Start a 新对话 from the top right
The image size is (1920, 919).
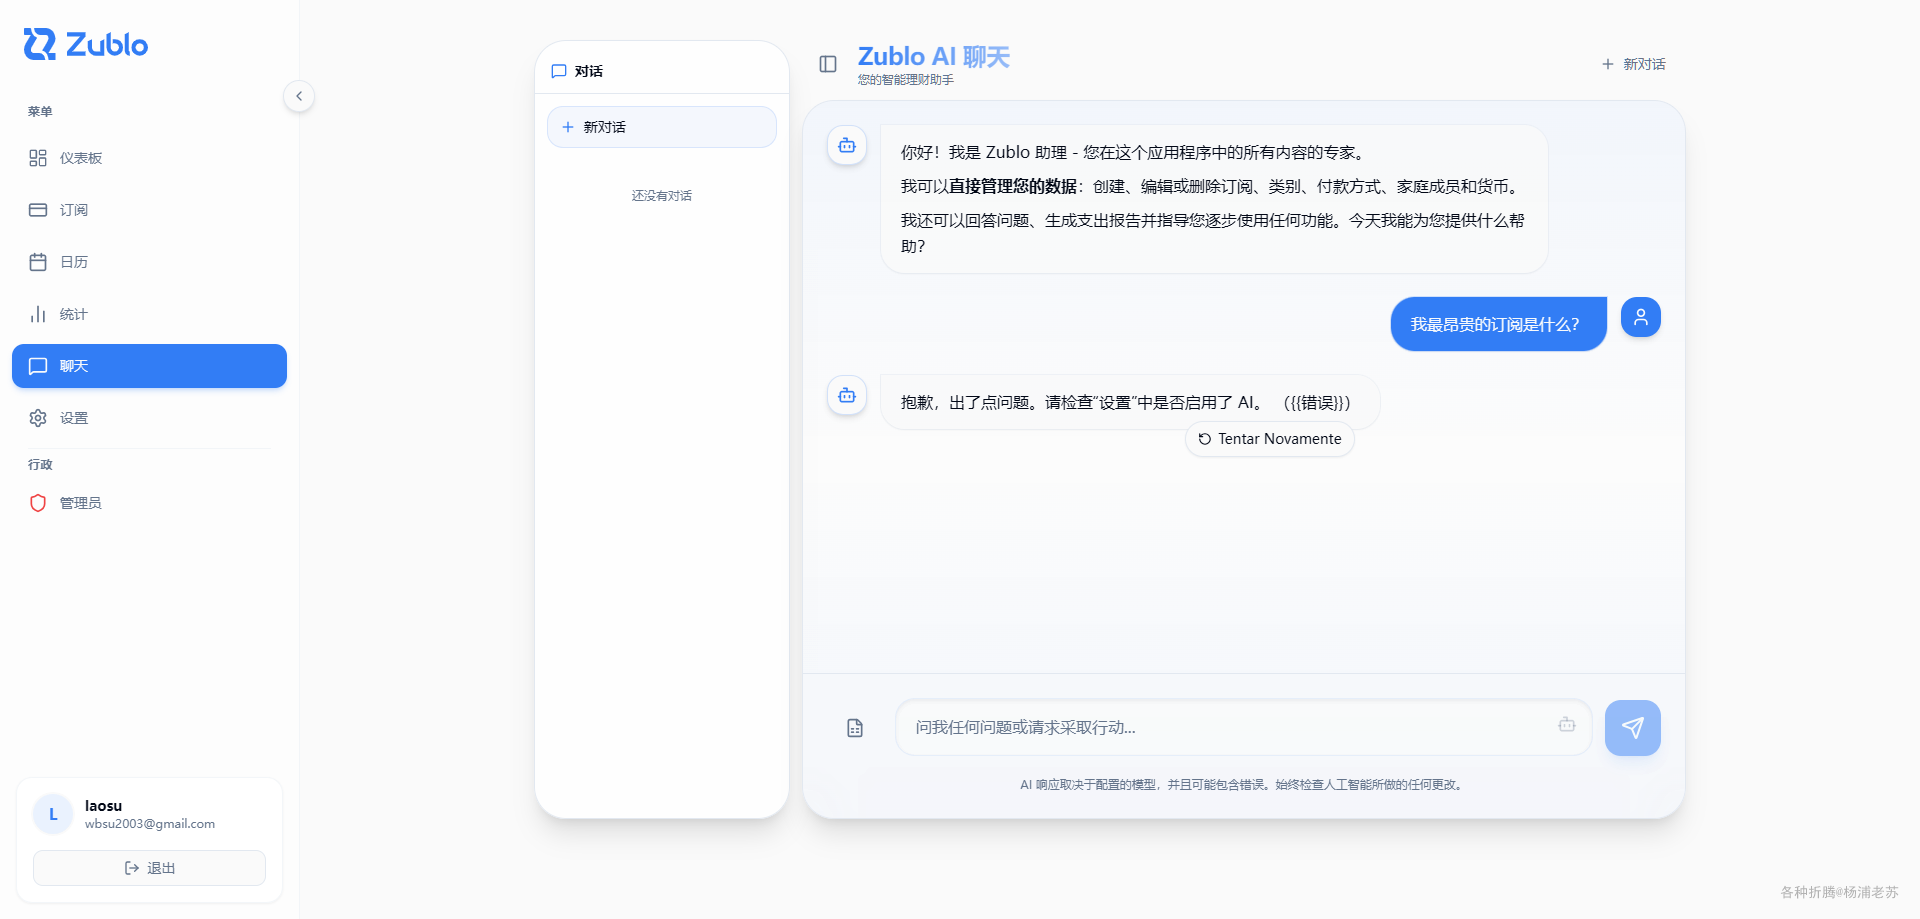click(1633, 64)
